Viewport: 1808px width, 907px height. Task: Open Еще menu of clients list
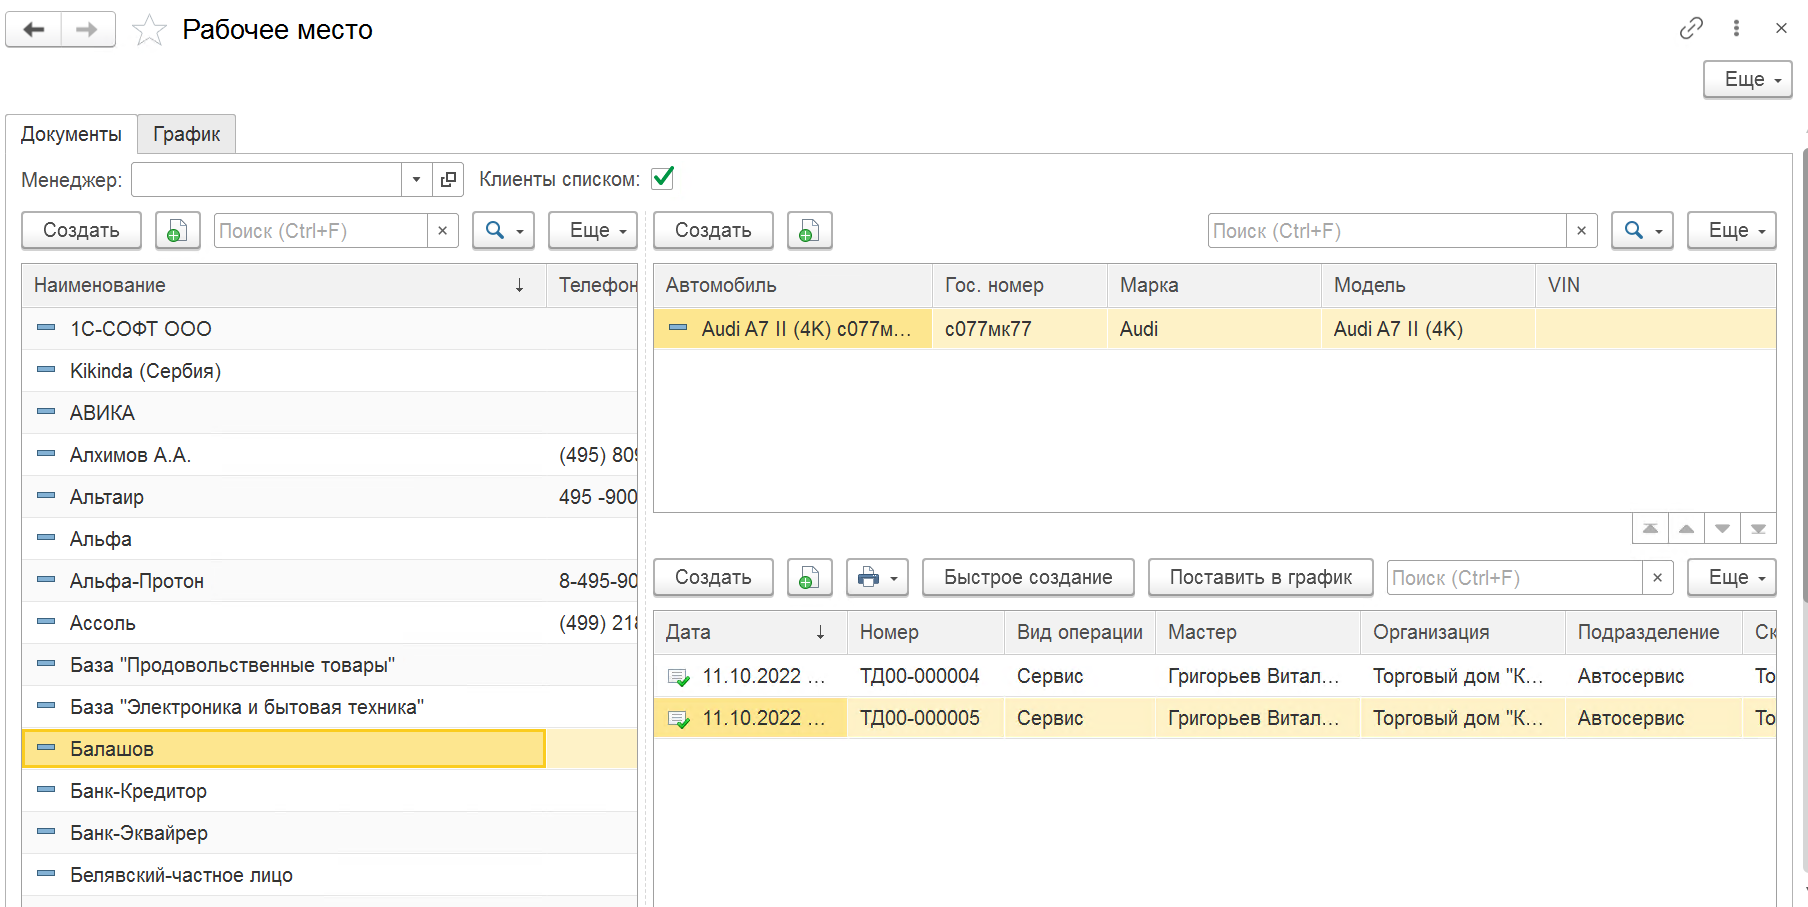[x=594, y=231]
